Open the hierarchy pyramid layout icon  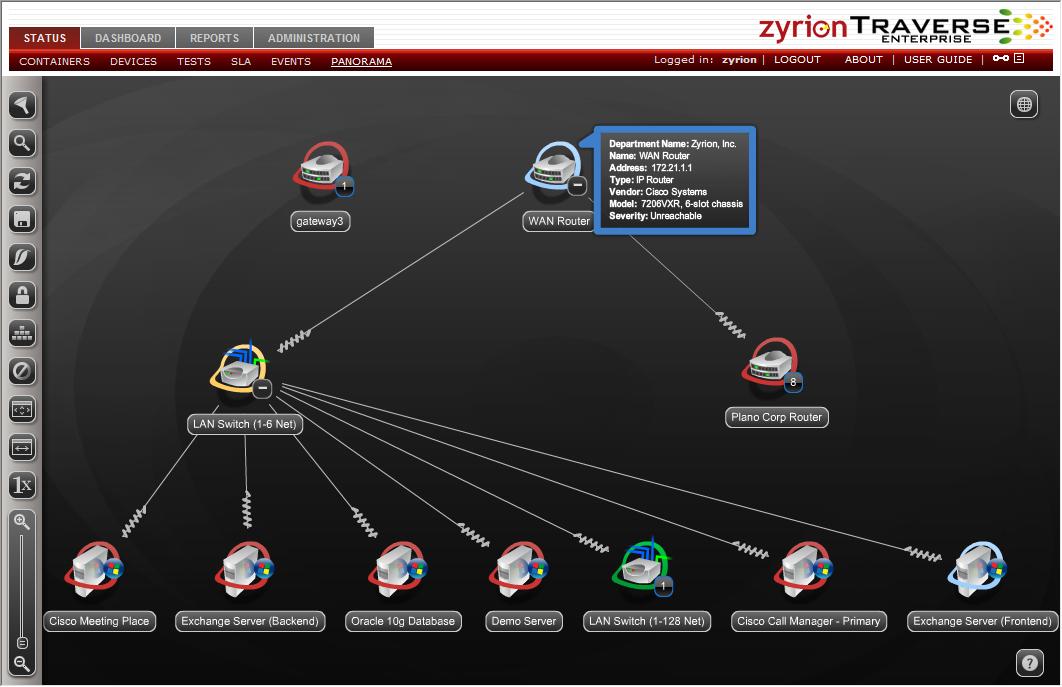22,333
